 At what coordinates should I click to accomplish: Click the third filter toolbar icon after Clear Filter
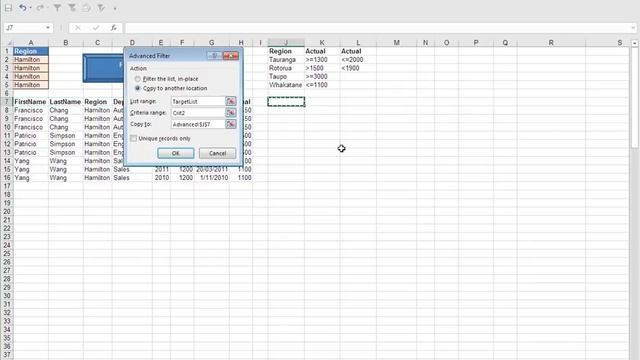point(86,8)
